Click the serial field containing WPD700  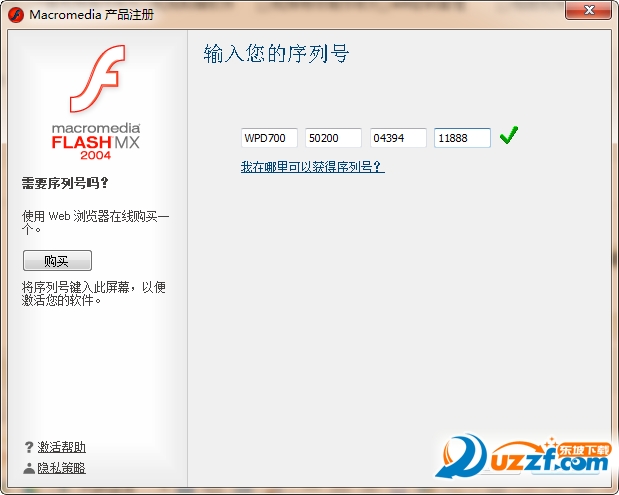point(269,138)
